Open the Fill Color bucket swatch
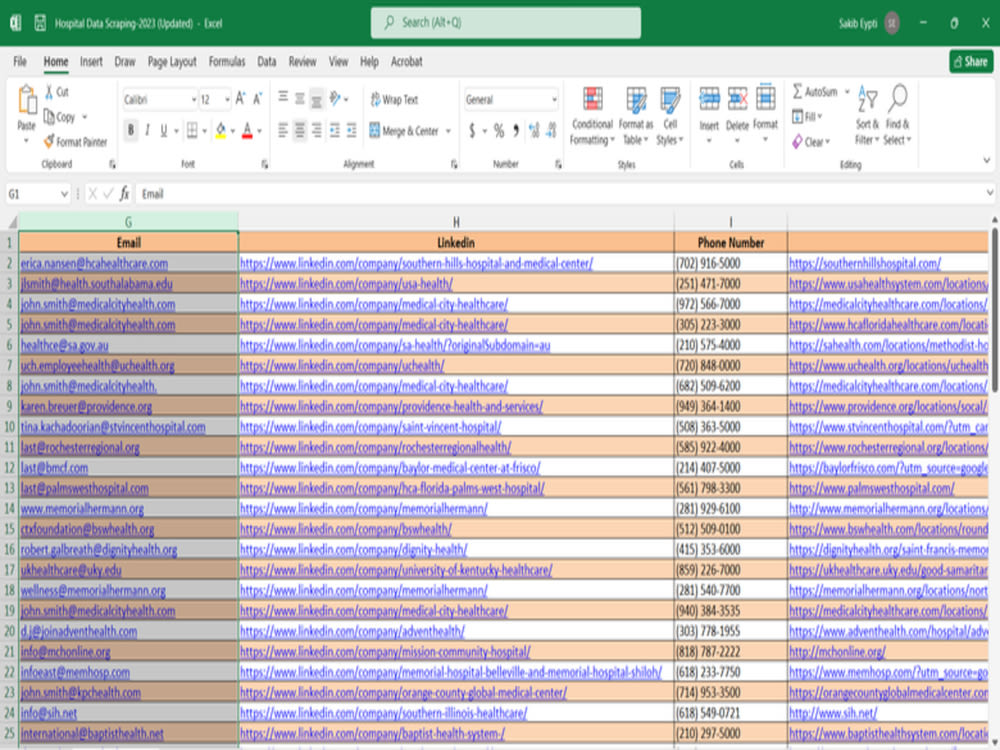 (x=221, y=131)
